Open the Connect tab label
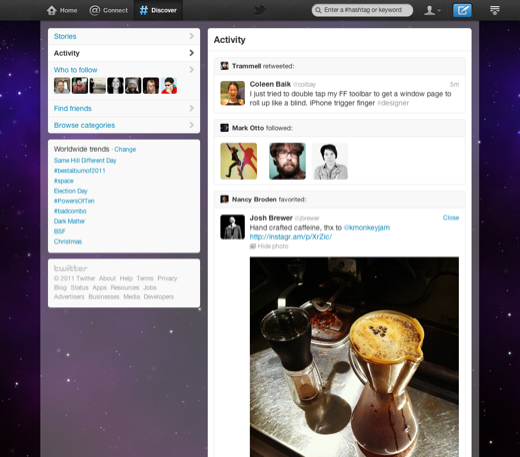The image size is (520, 457). pyautogui.click(x=115, y=10)
